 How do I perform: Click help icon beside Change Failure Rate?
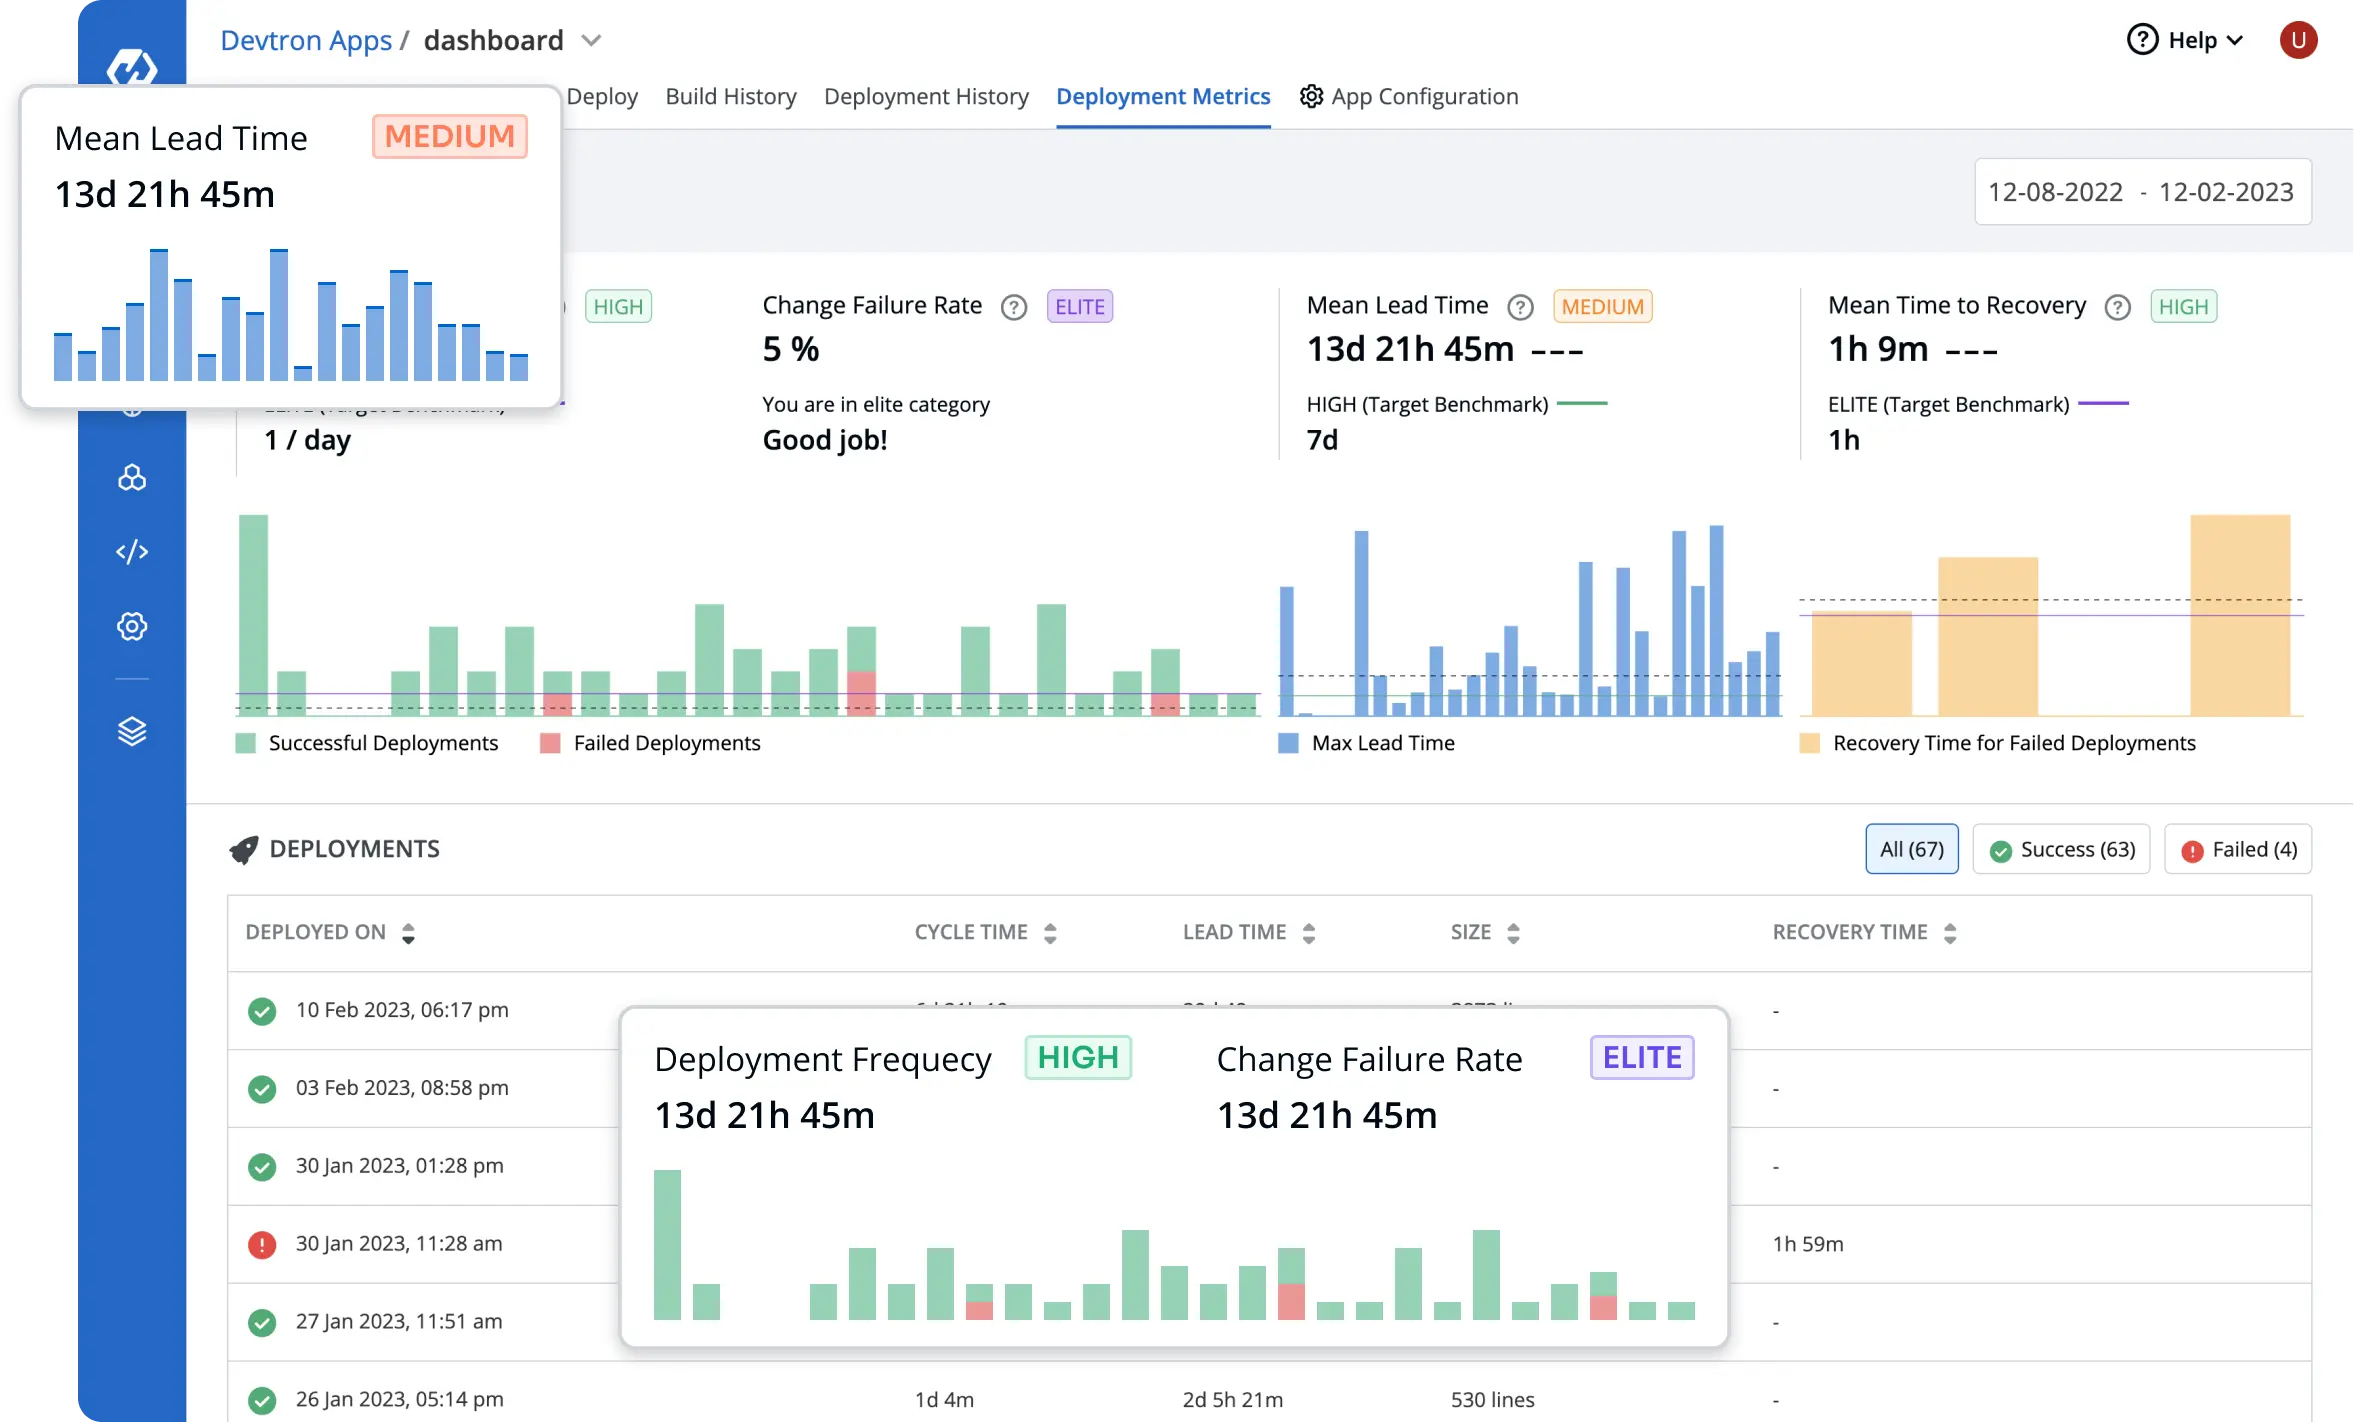coord(1014,307)
